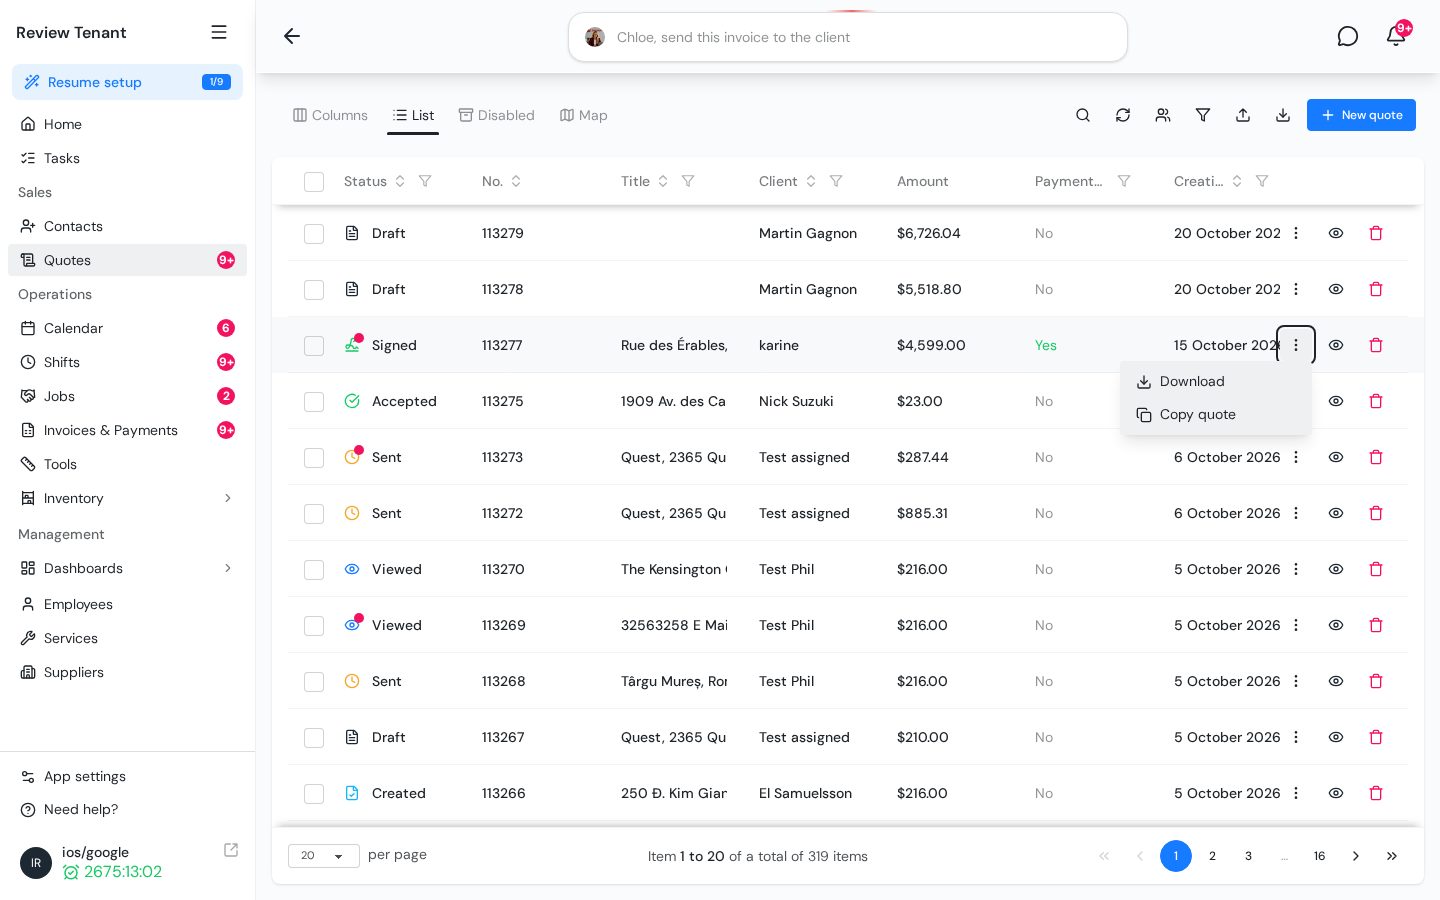
Task: Click the back arrow icon
Action: coord(292,36)
